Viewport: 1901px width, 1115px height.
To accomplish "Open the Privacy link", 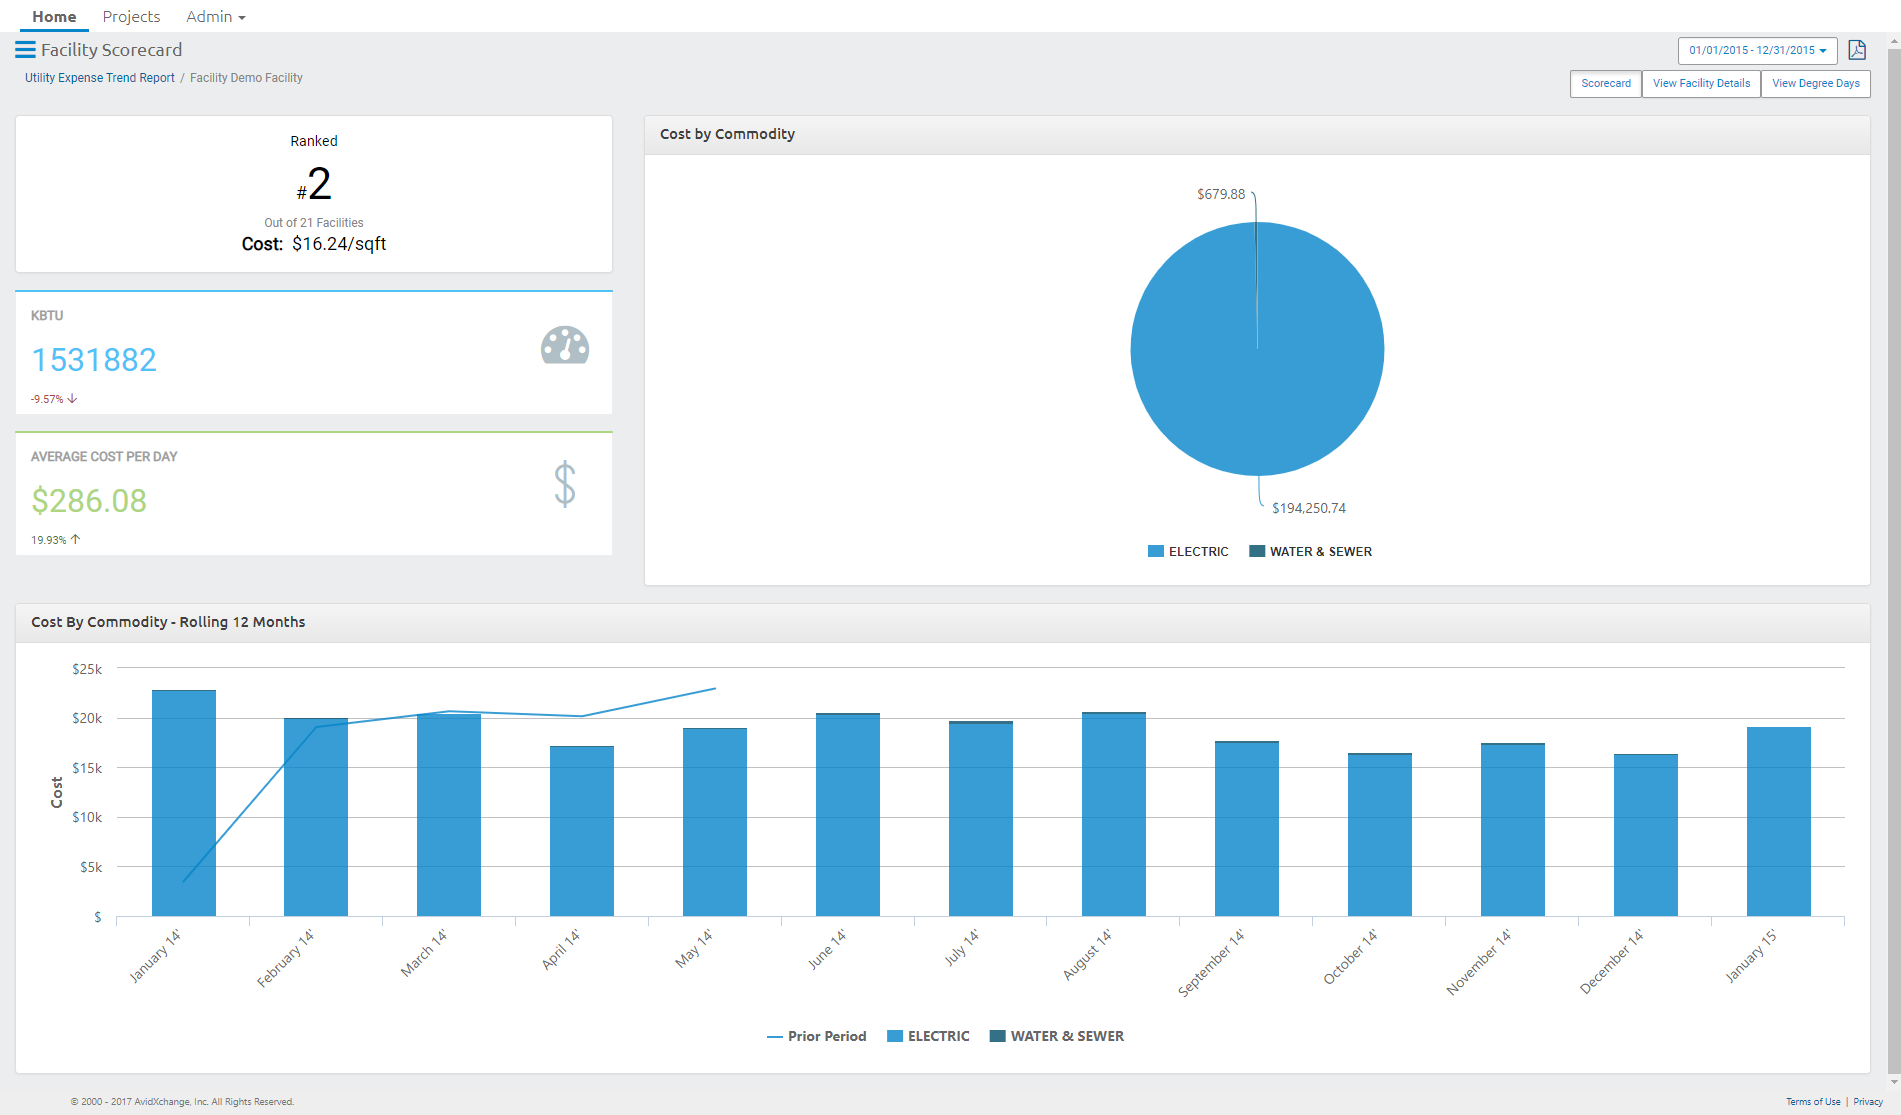I will coord(1868,1102).
